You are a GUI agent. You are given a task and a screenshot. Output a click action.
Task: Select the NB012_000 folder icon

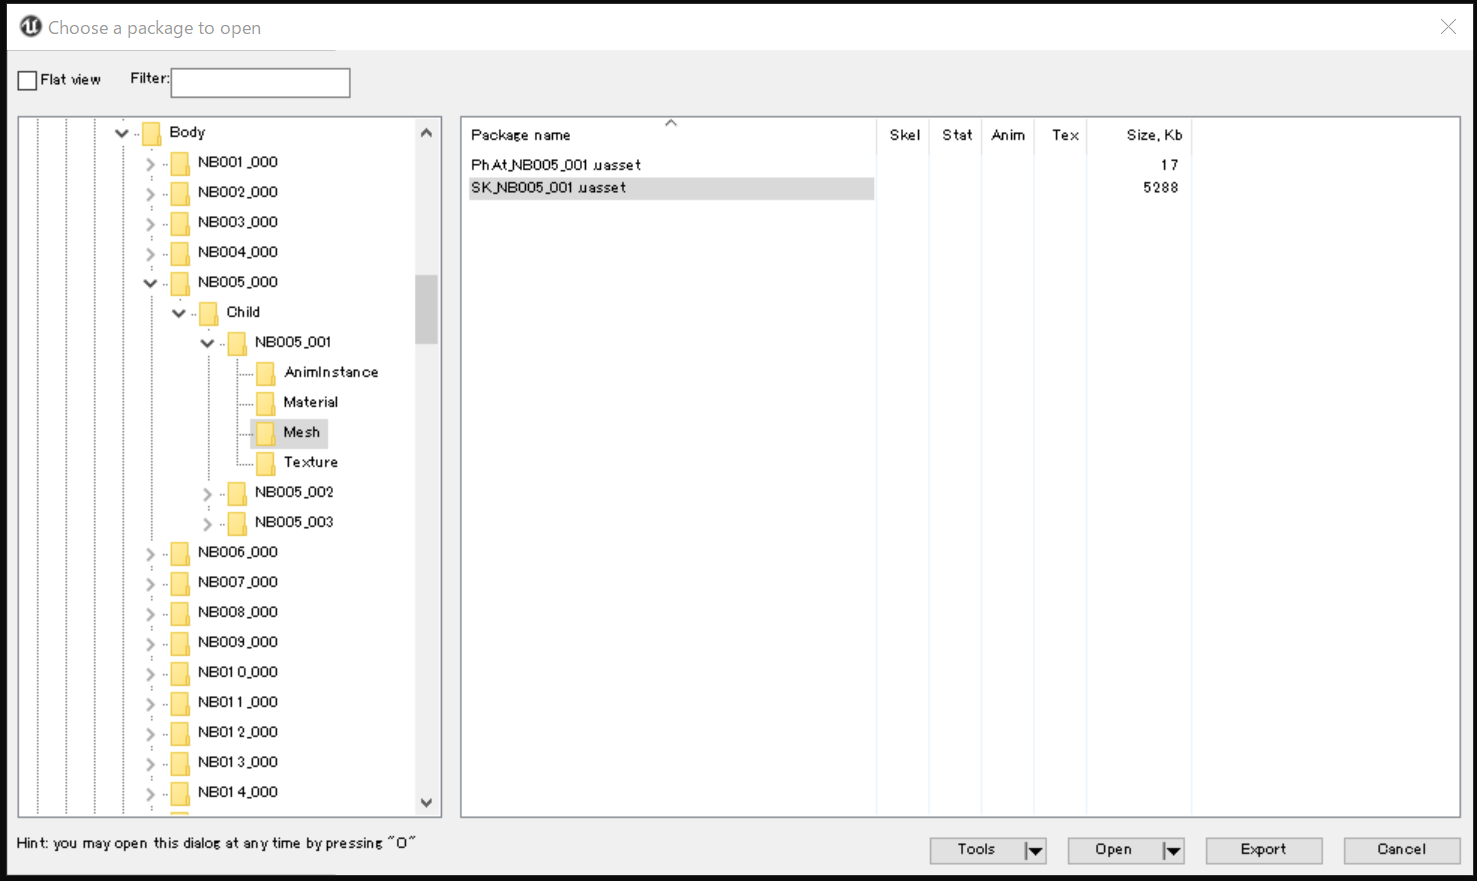[x=180, y=733]
